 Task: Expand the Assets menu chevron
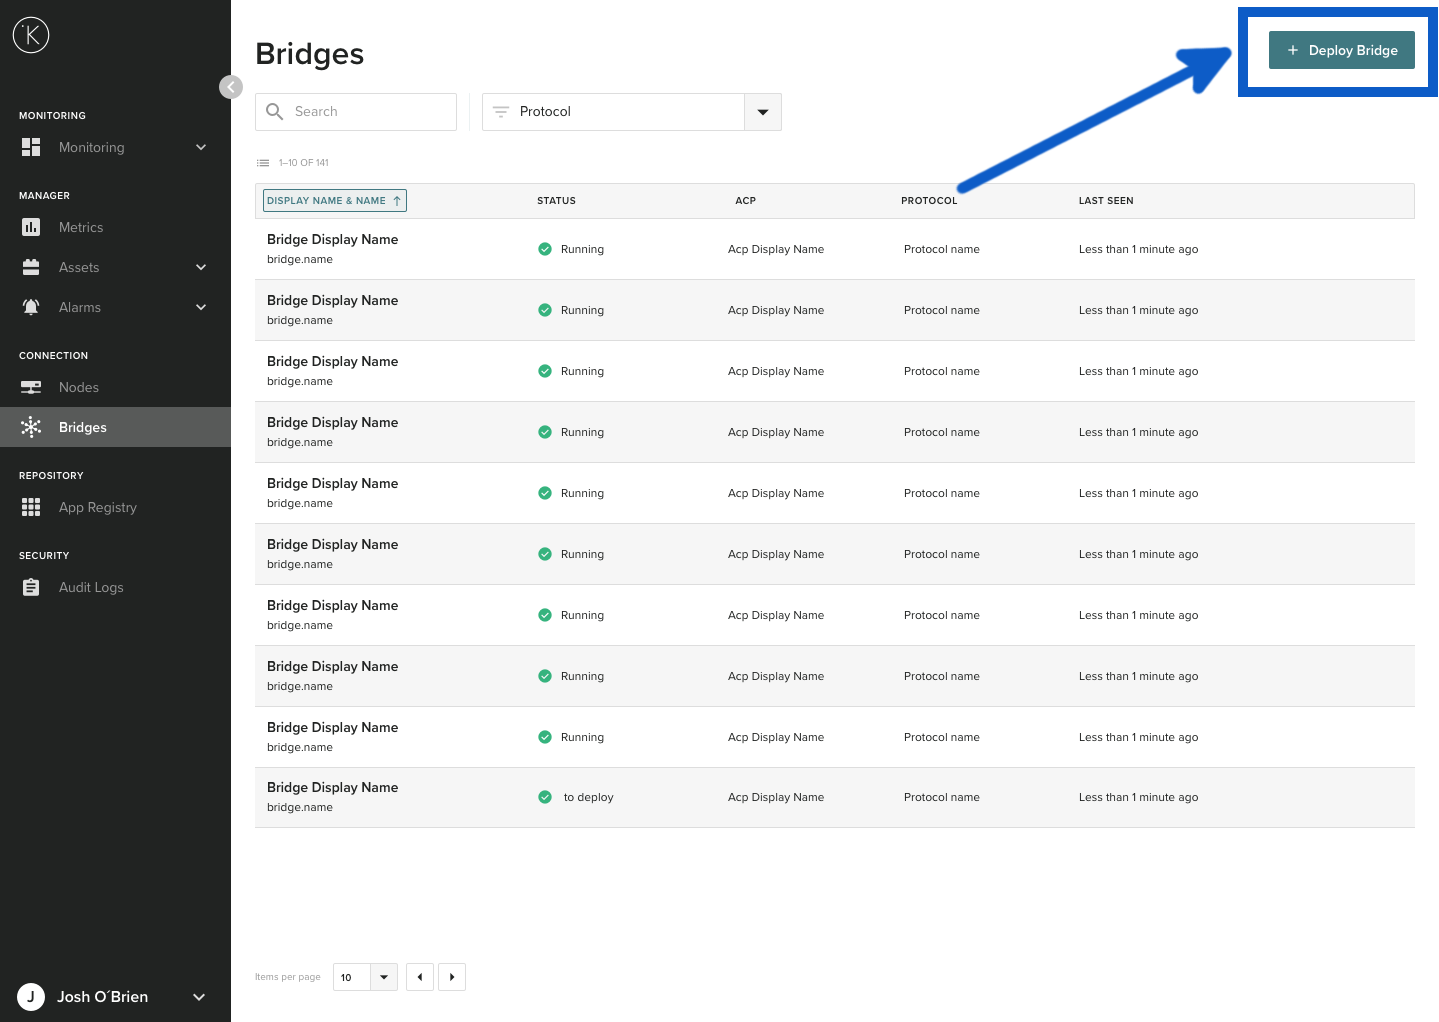(x=200, y=267)
